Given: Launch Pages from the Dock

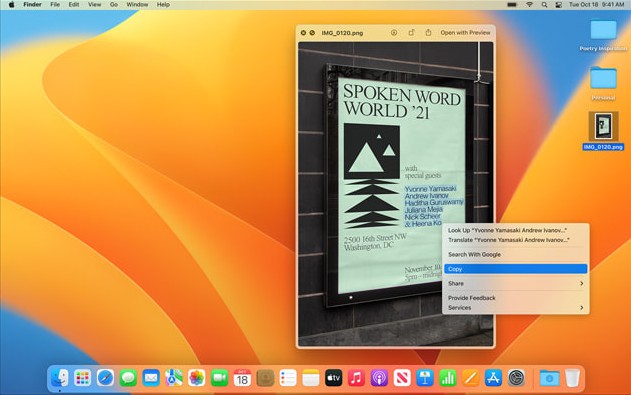Looking at the screenshot, I should pyautogui.click(x=470, y=378).
